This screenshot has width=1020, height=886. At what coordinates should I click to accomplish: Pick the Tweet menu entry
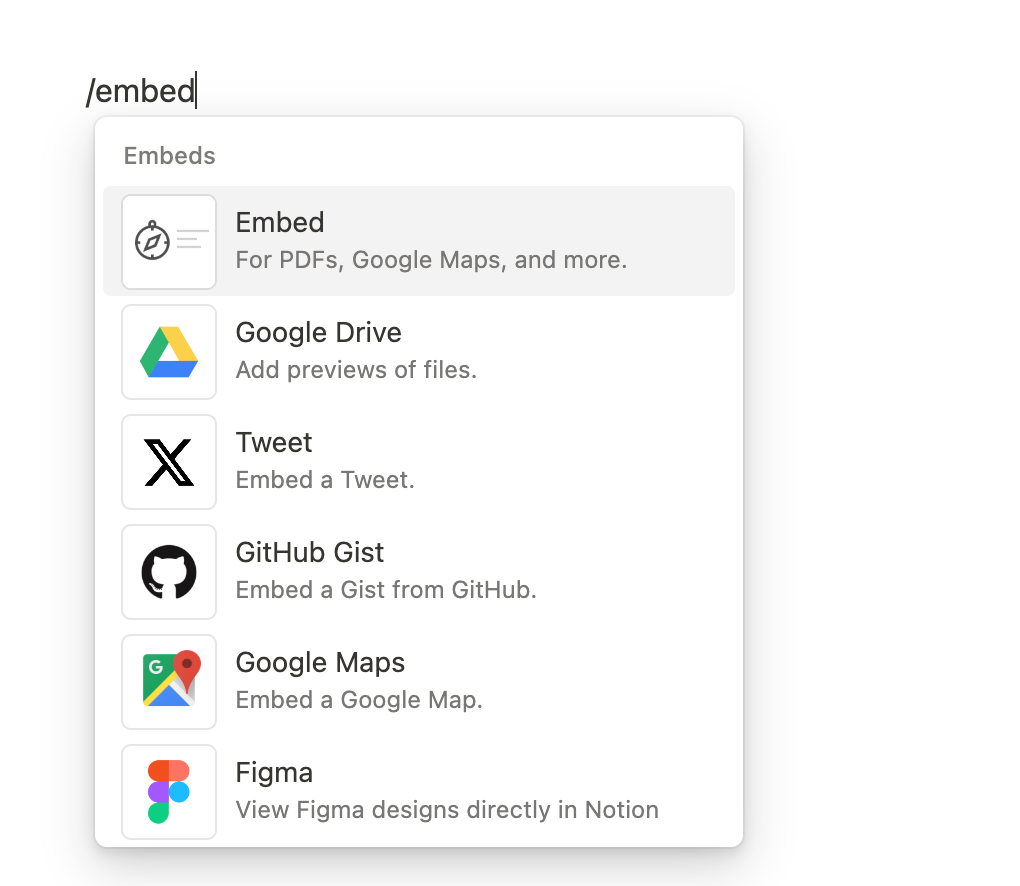pyautogui.click(x=274, y=442)
